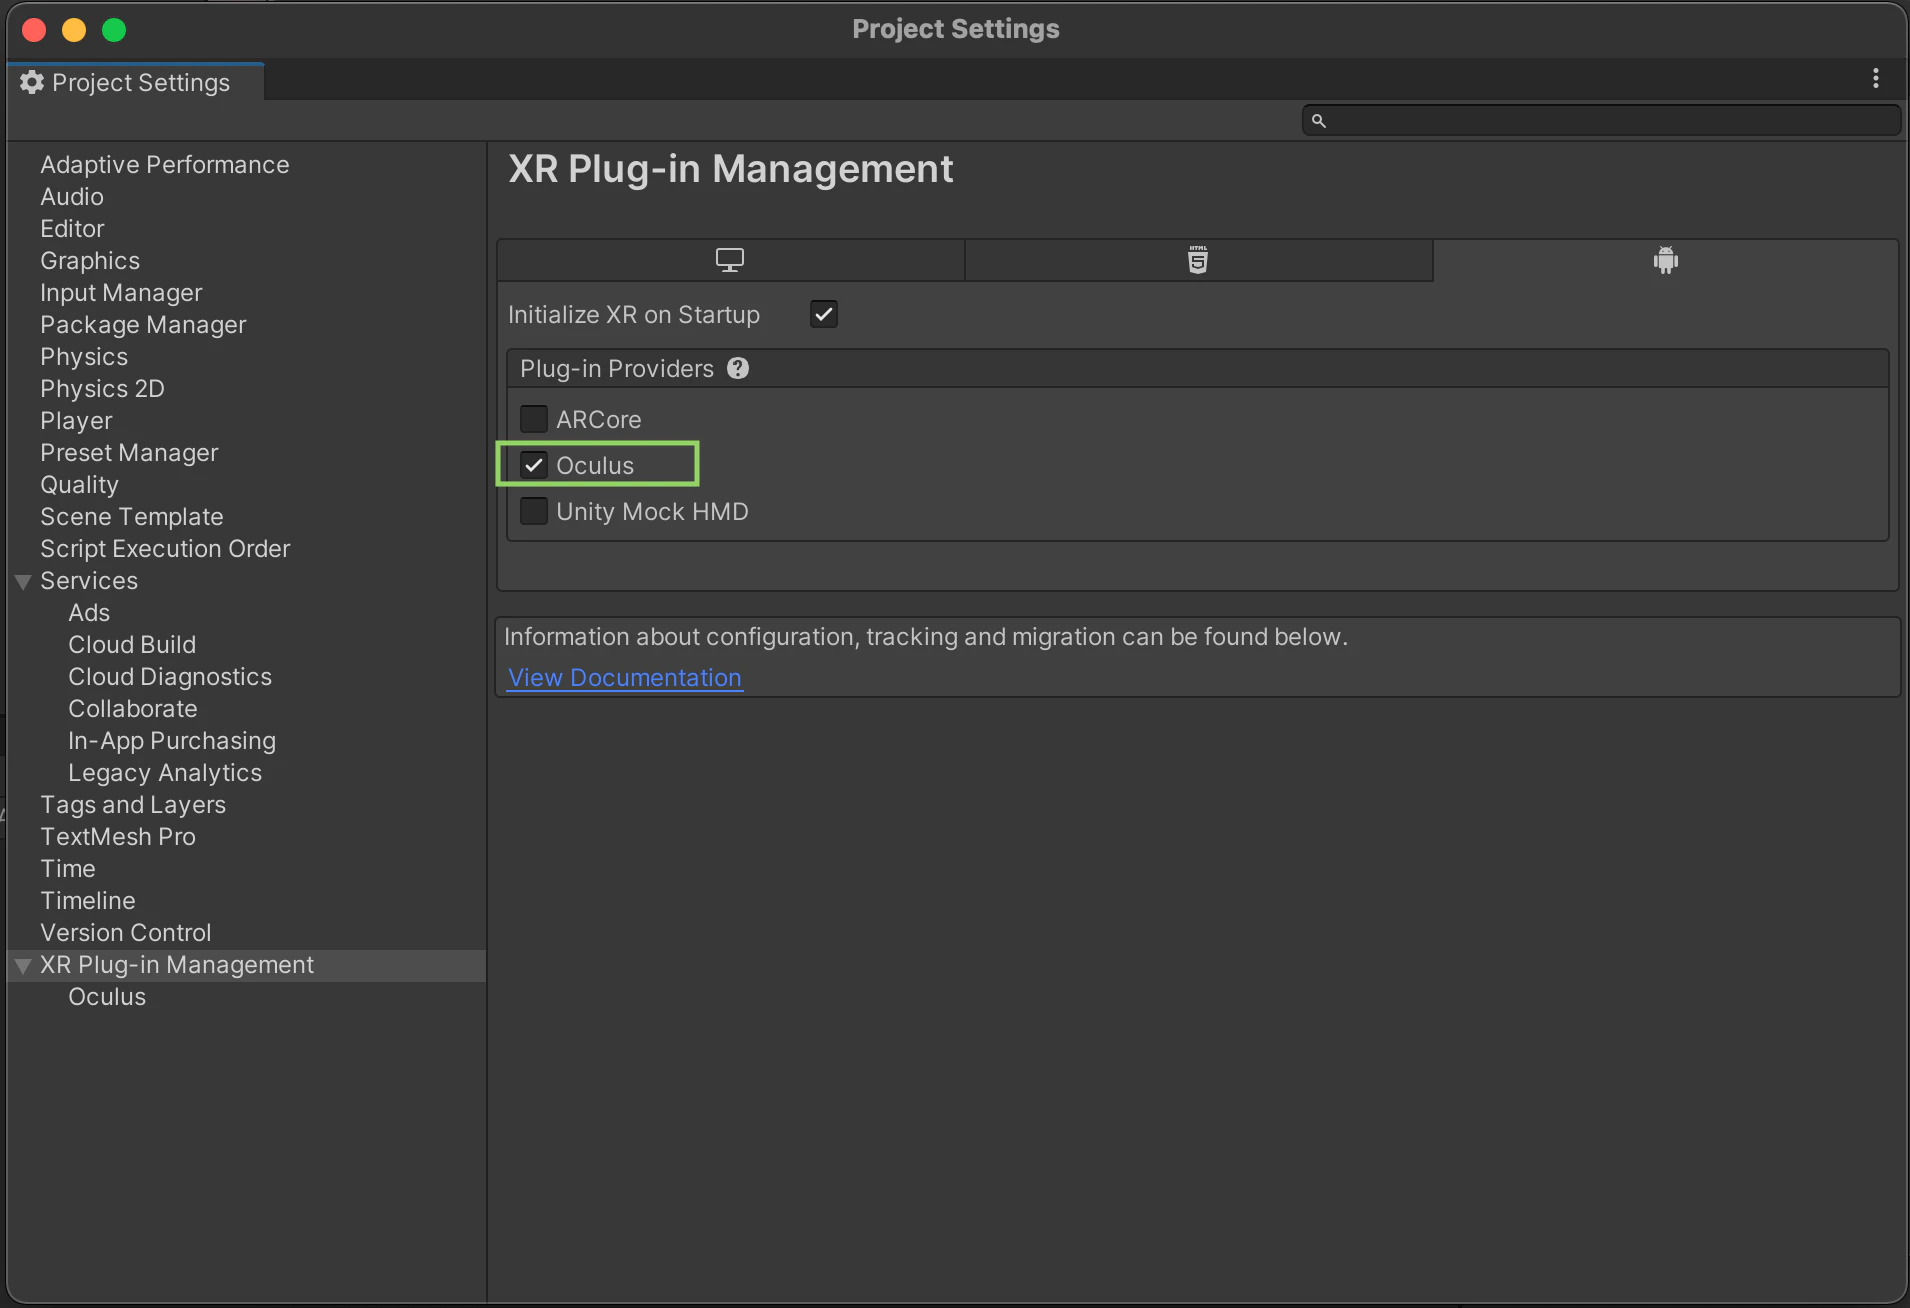Viewport: 1910px width, 1308px height.
Task: Select Oculus under XR Plug-in Management
Action: point(107,996)
